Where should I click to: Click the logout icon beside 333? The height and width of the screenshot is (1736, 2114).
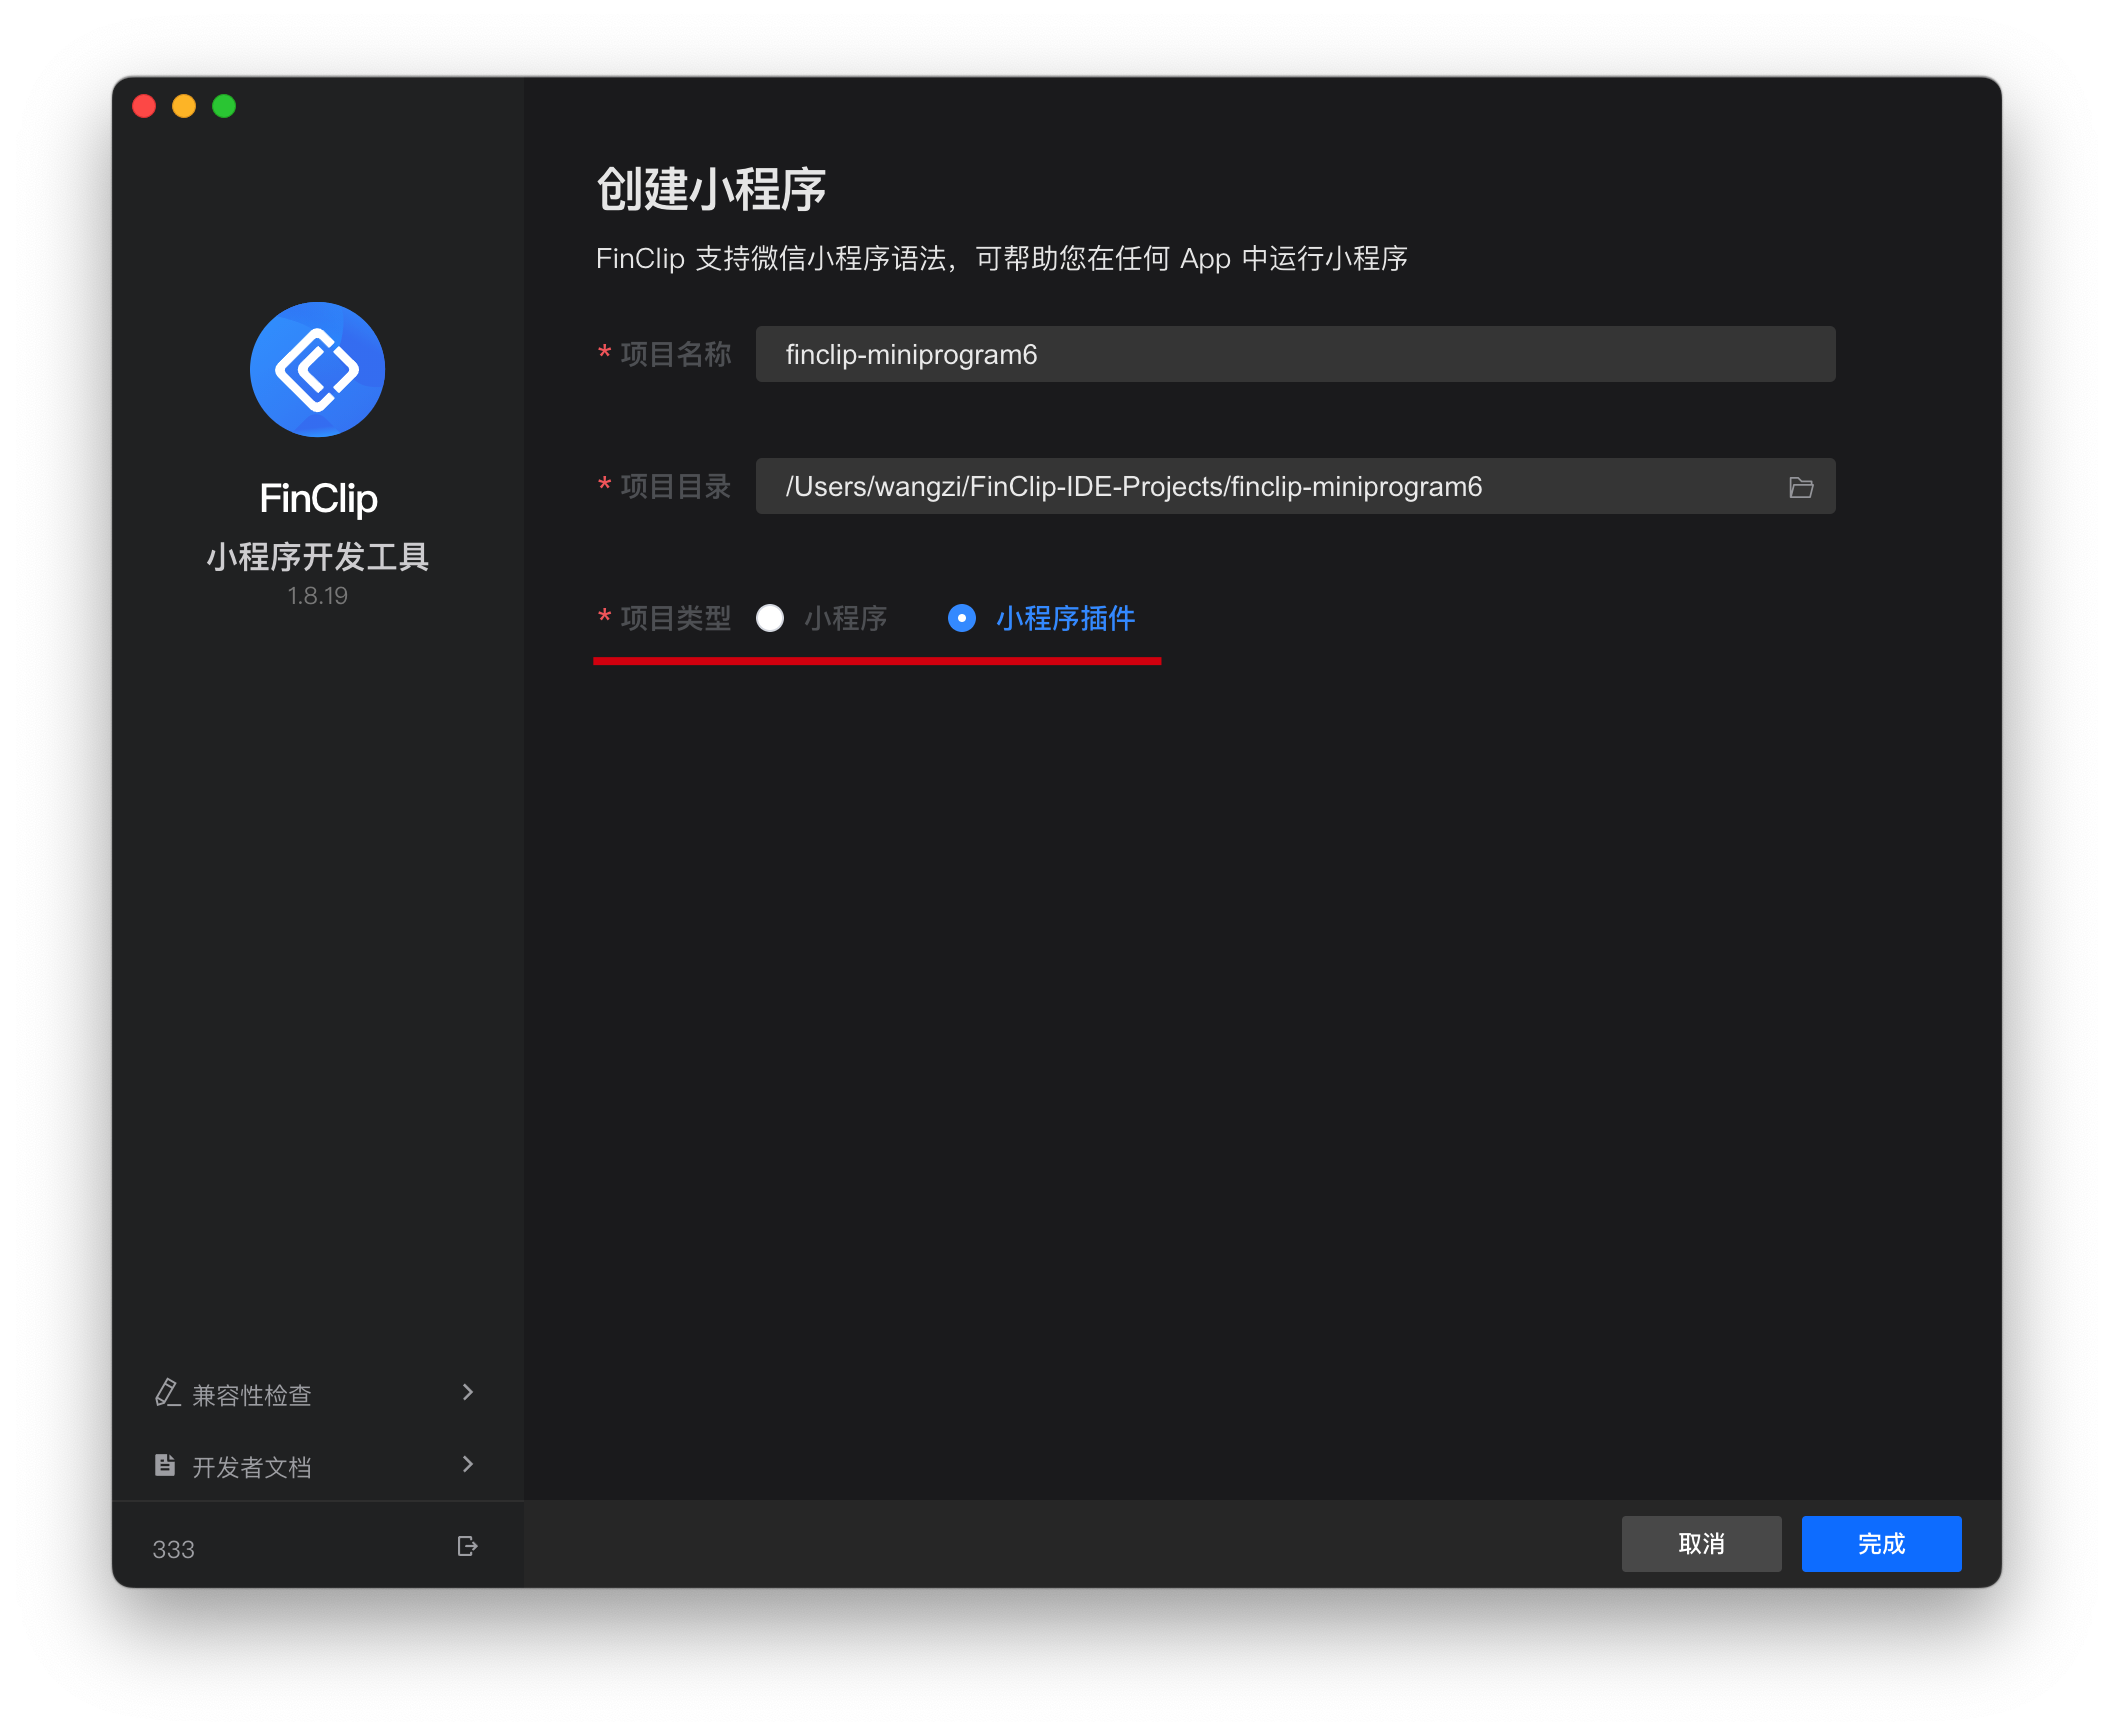pos(467,1546)
